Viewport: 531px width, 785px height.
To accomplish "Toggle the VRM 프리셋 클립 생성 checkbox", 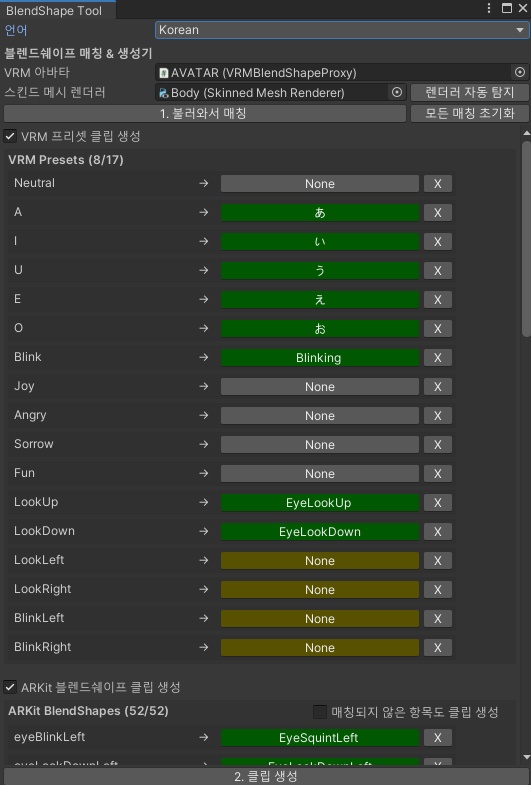I will click(10, 136).
